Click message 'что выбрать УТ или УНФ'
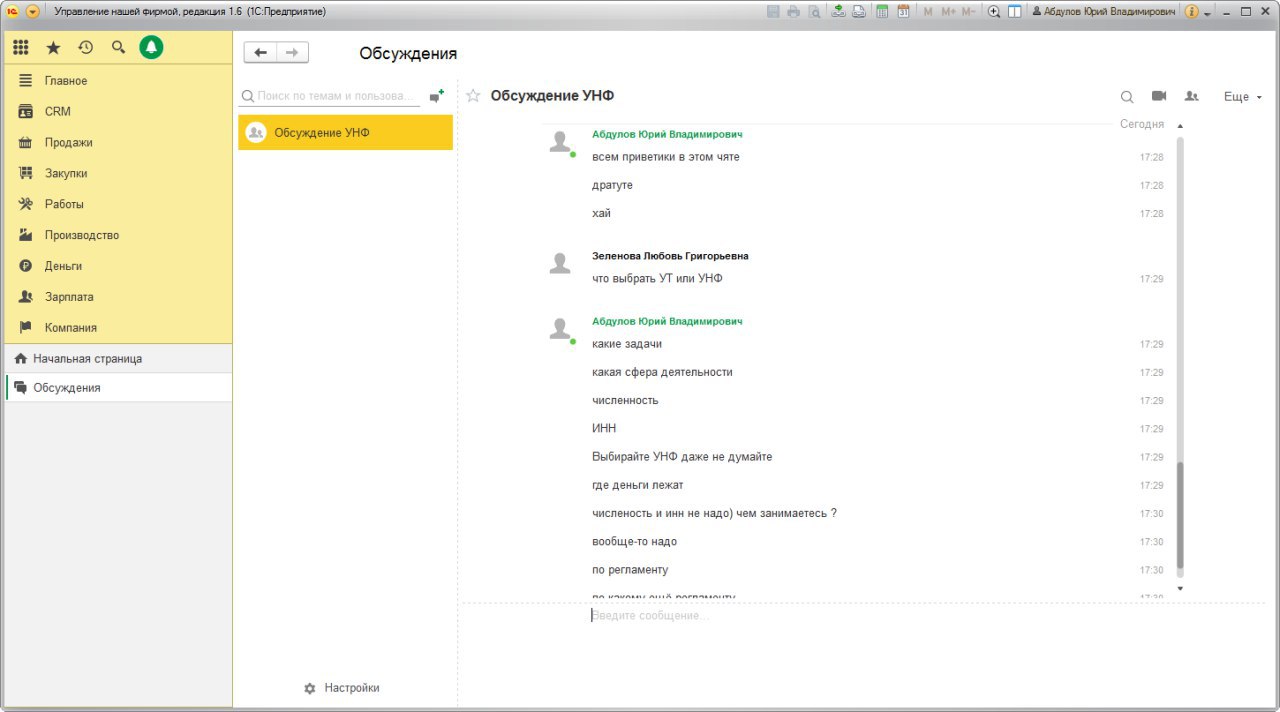1280x712 pixels. [657, 279]
